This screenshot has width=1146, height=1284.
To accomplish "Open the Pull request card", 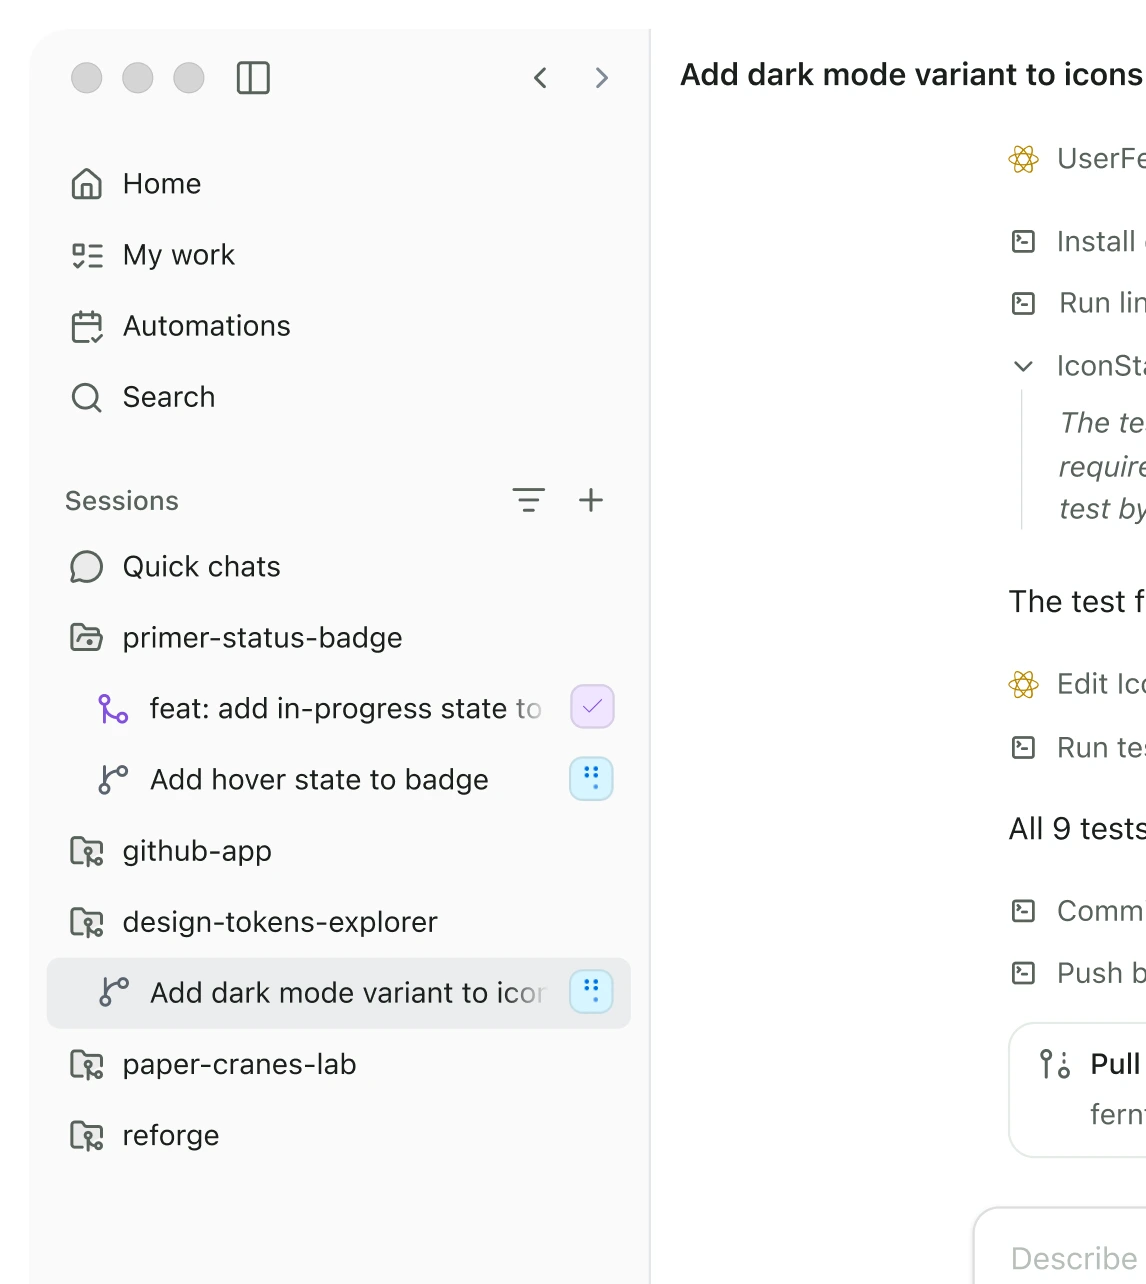I will [x=1078, y=1090].
